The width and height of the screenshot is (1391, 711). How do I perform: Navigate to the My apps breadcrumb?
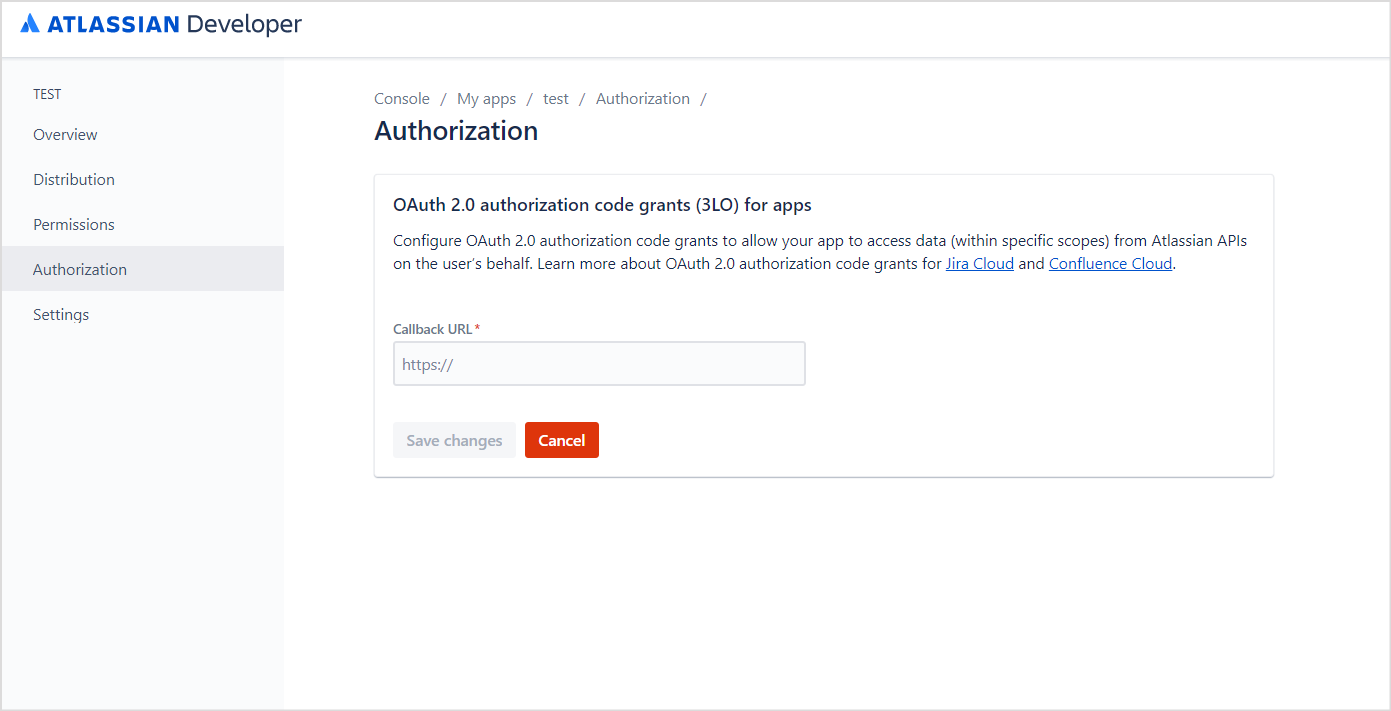pos(486,99)
